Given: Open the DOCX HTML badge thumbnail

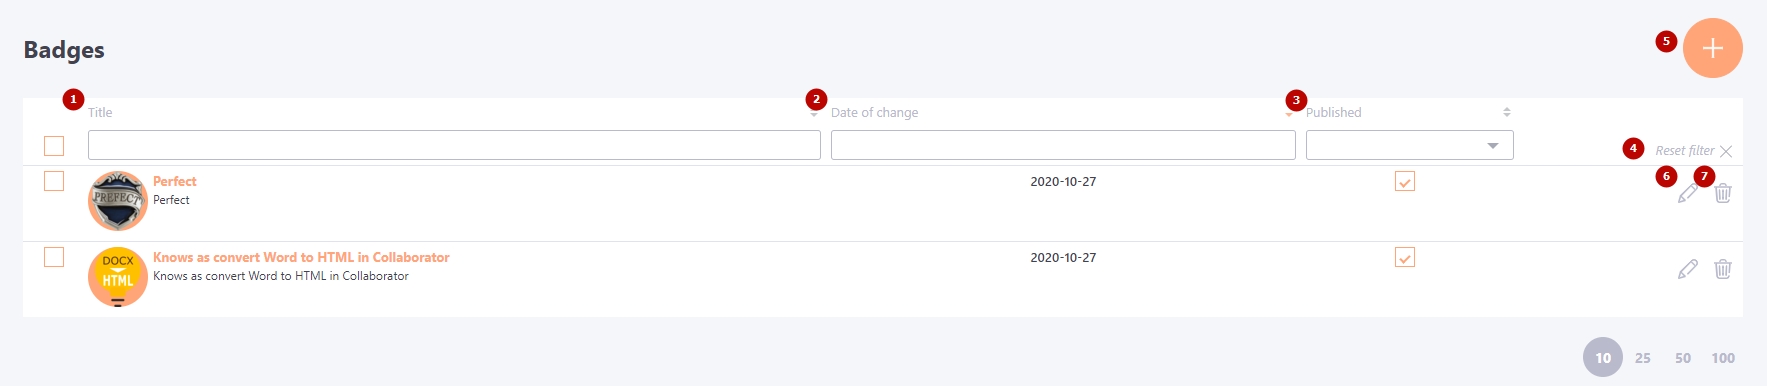Looking at the screenshot, I should click(118, 277).
